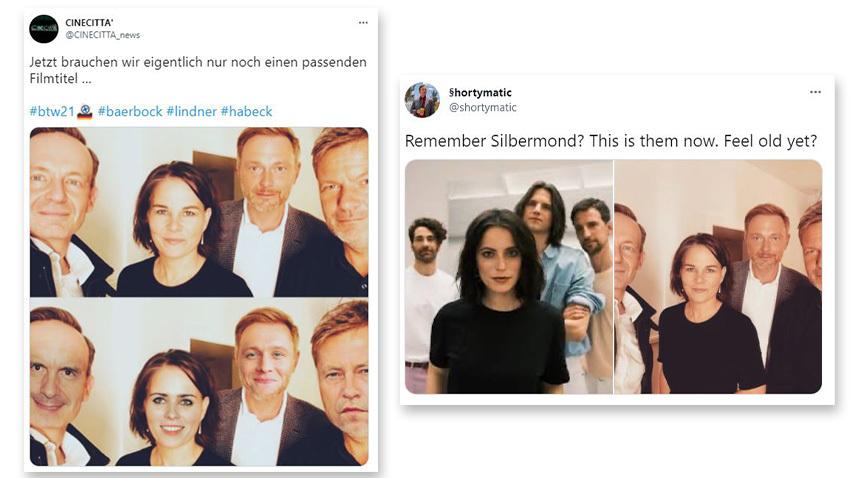The width and height of the screenshot is (850, 478).
Task: Follow the #btw21 hashtag link
Action: (x=50, y=112)
